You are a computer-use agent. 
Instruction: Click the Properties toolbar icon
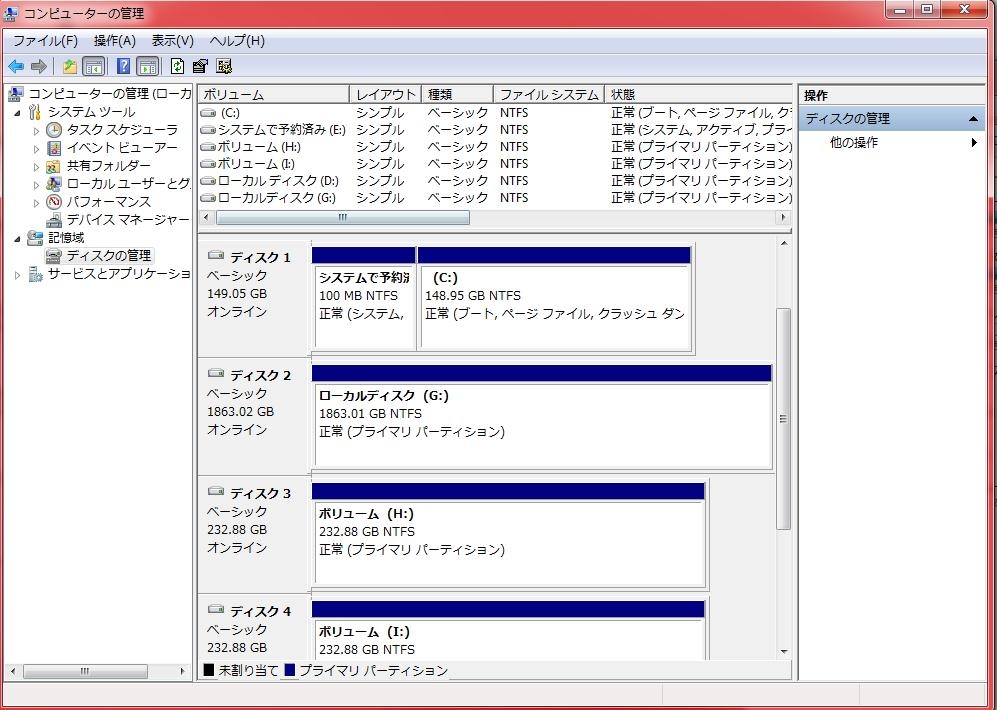200,66
